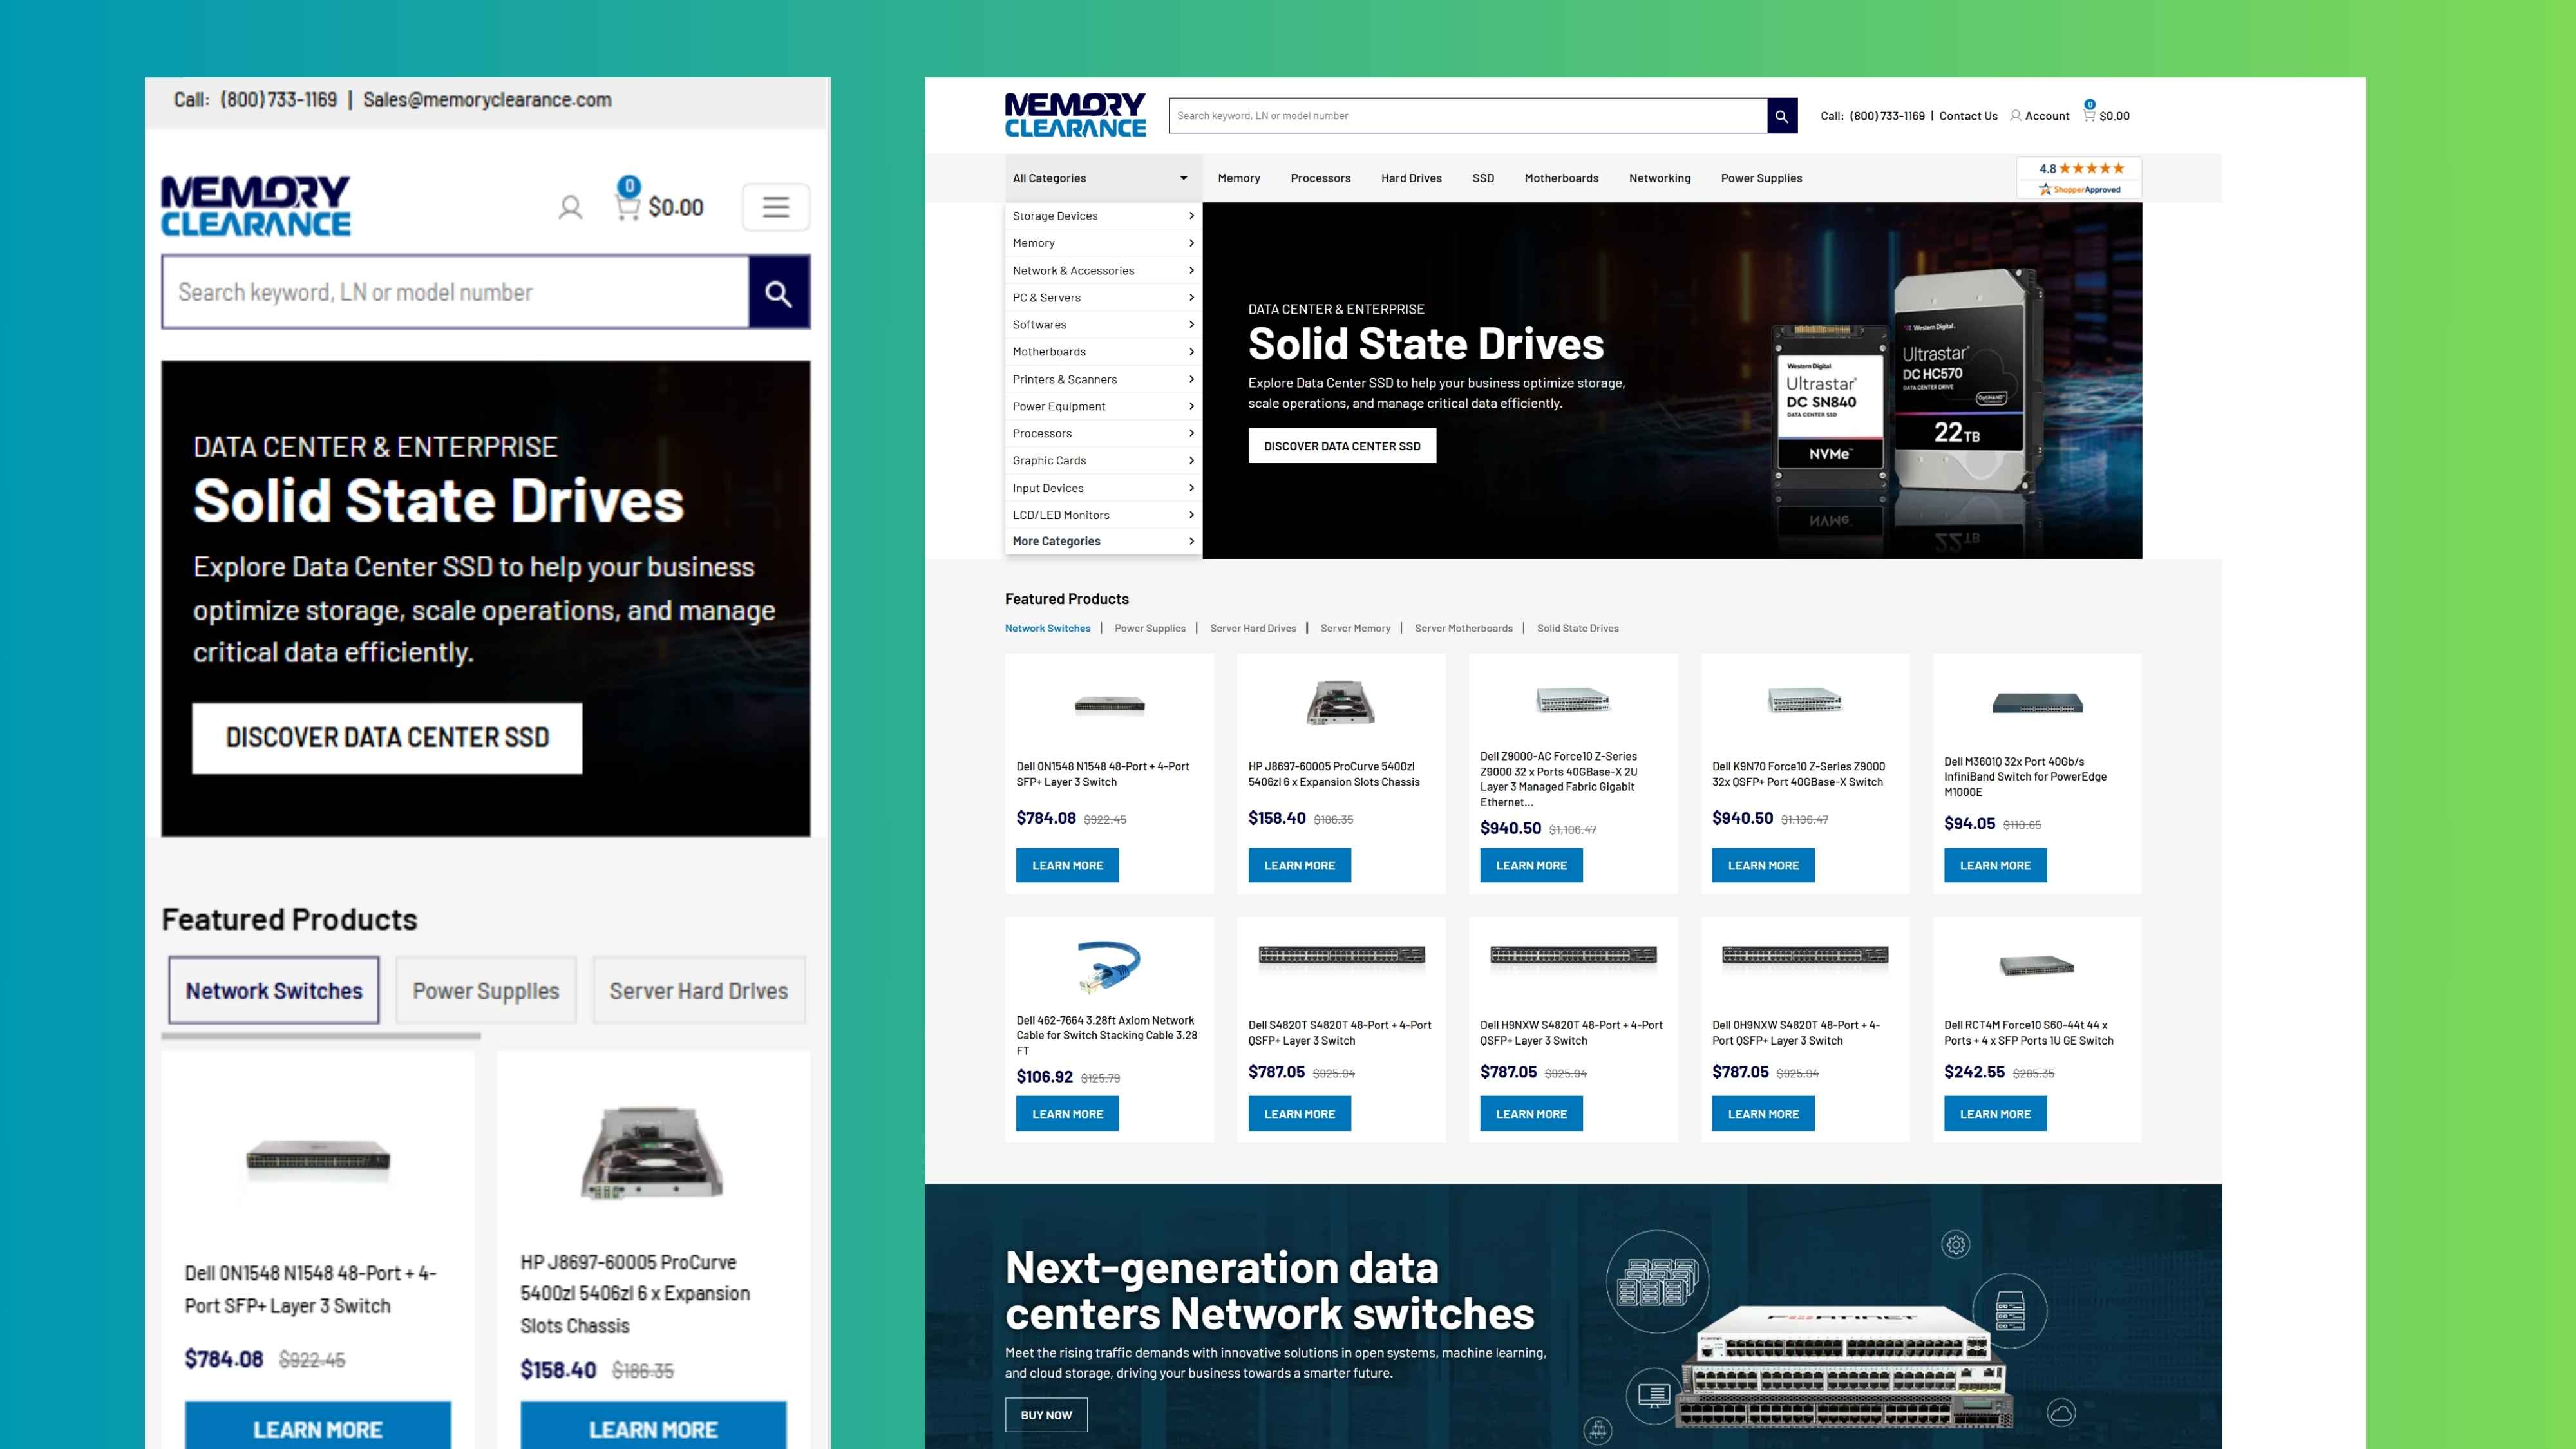Open mobile HP J8697-60005 ProCurve product thumbnail
Screen dimensions: 2576x1449
click(653, 1152)
